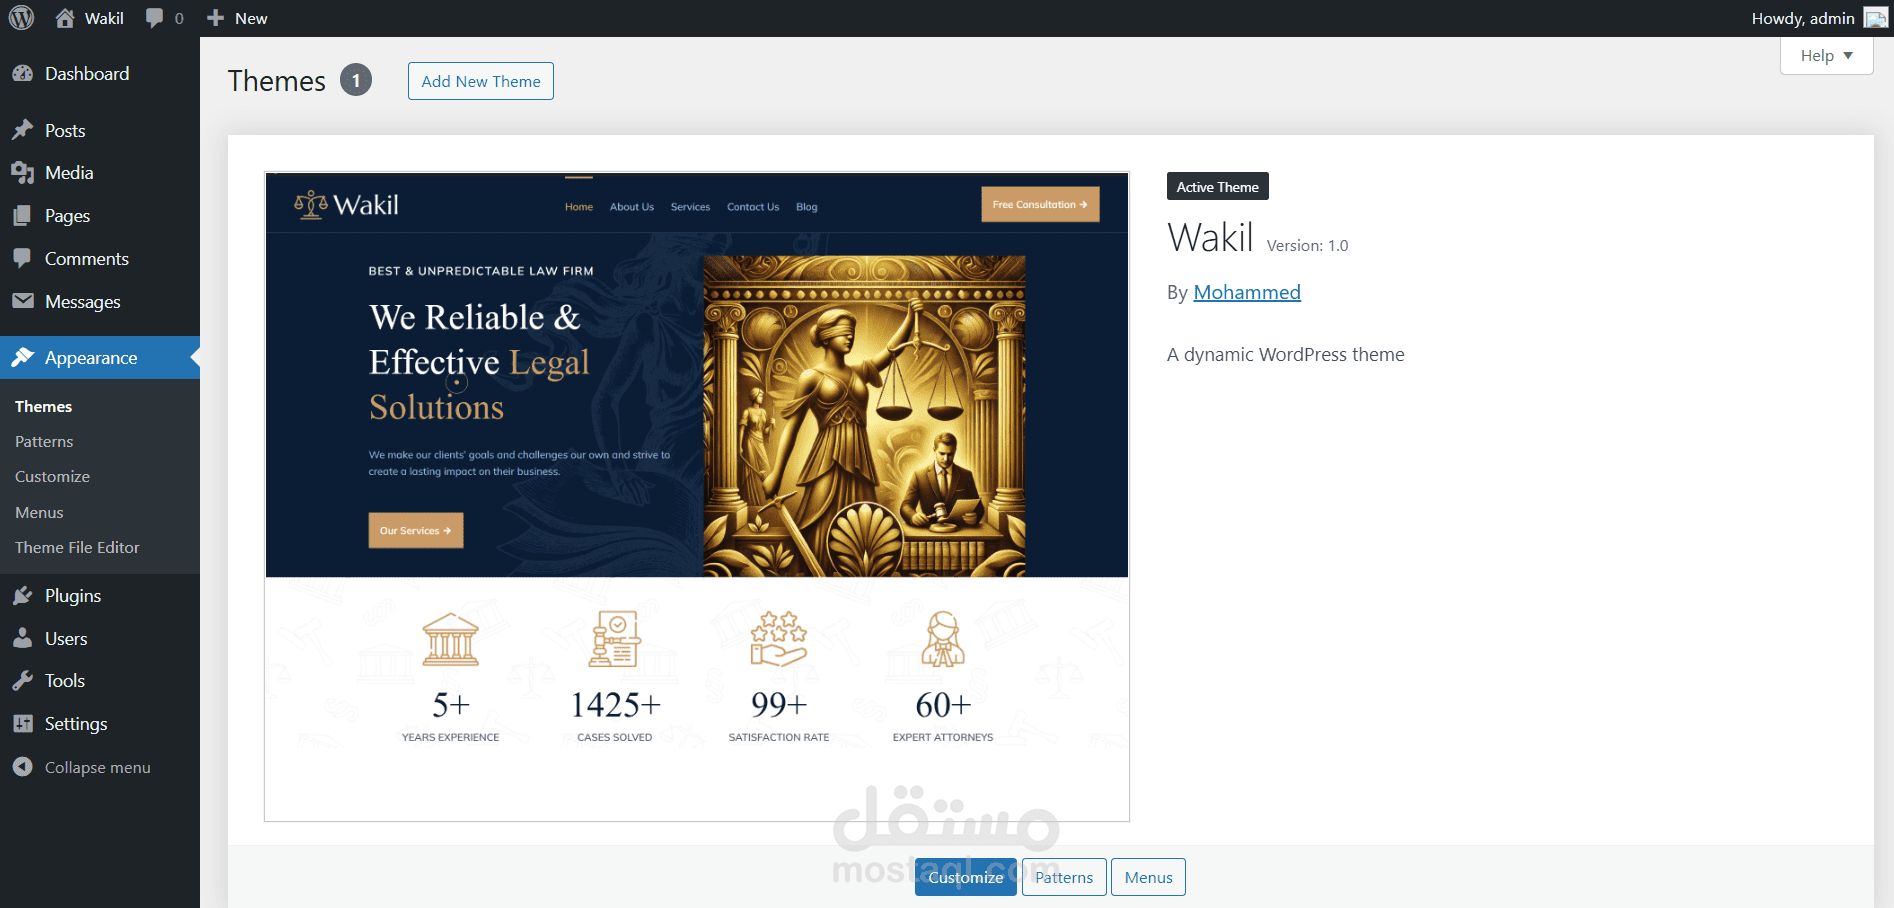Click the Settings sliders icon
1894x908 pixels.
coord(23,723)
